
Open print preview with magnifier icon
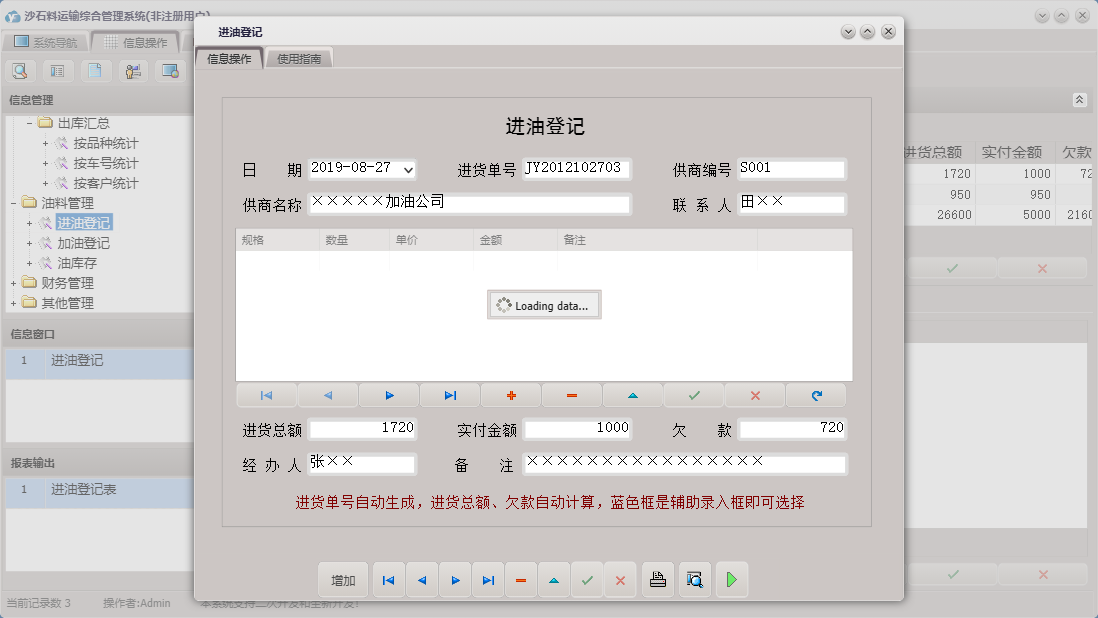click(x=694, y=580)
